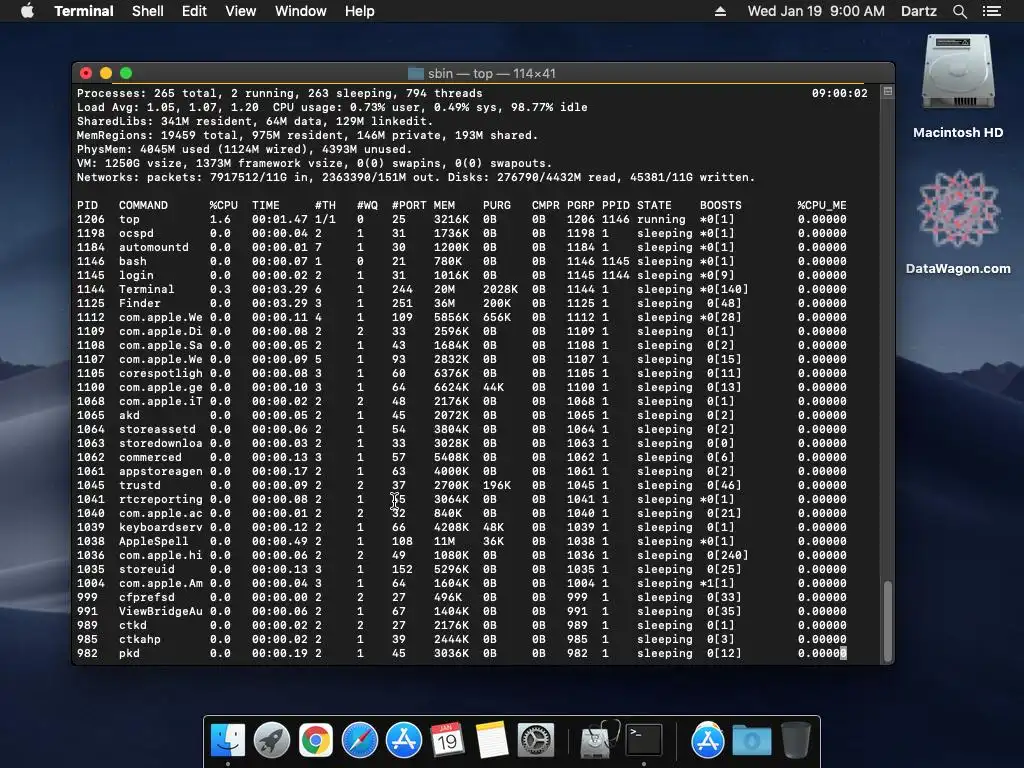The image size is (1024, 768).
Task: Click the 'top' command in PID 1206 row
Action: tap(129, 219)
